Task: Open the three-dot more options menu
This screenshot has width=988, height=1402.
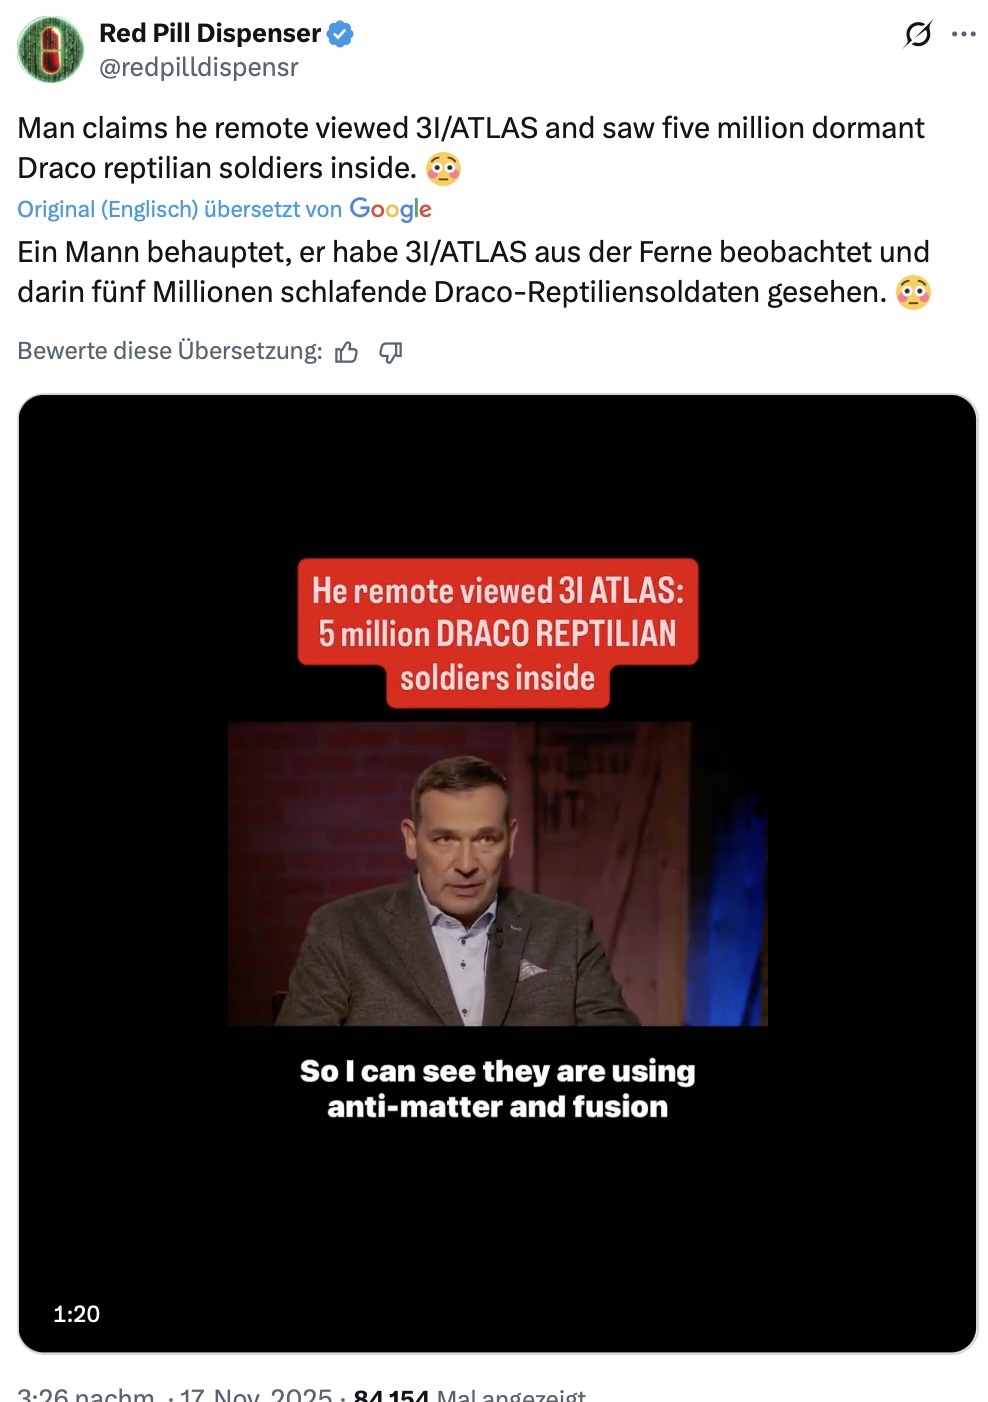Action: [x=964, y=34]
